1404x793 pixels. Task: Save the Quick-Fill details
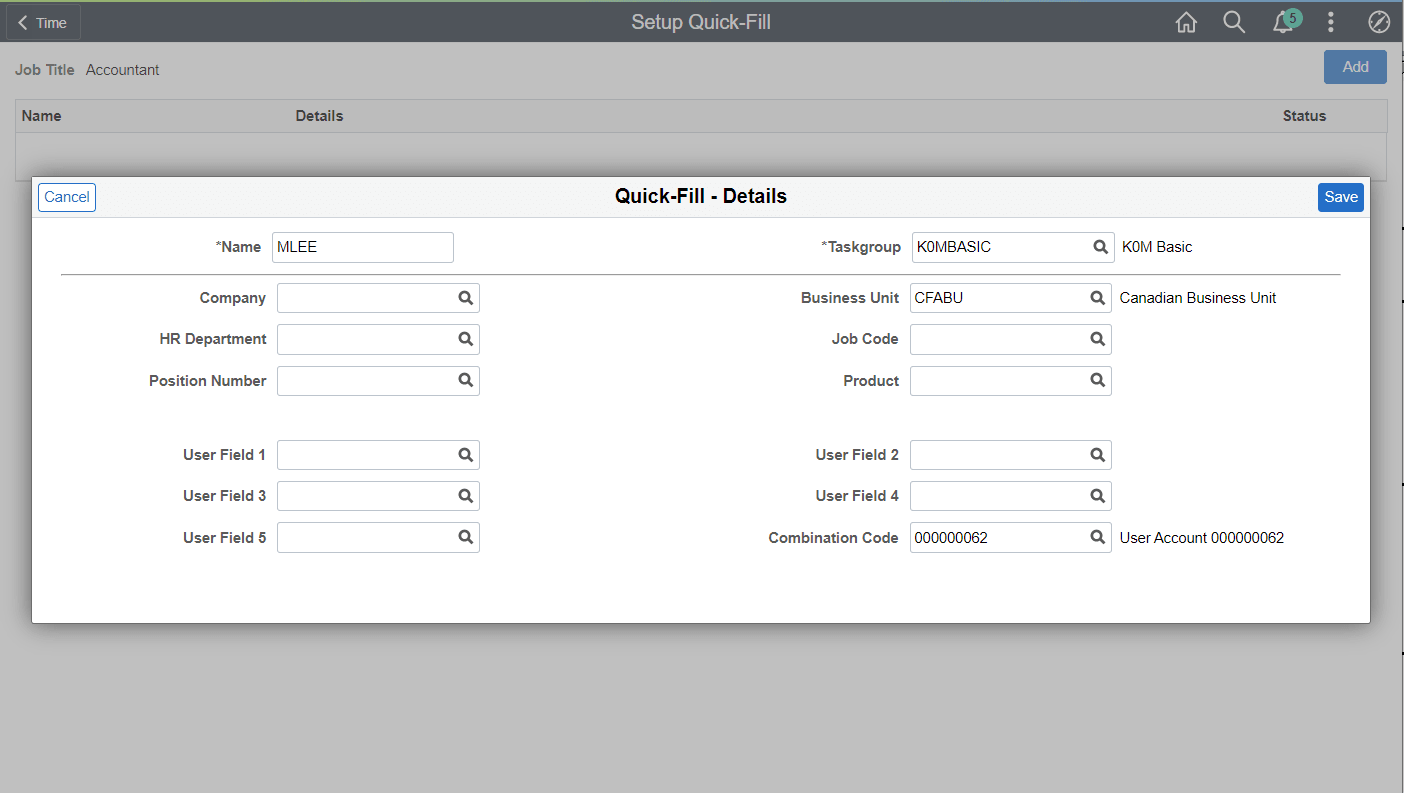(1340, 197)
